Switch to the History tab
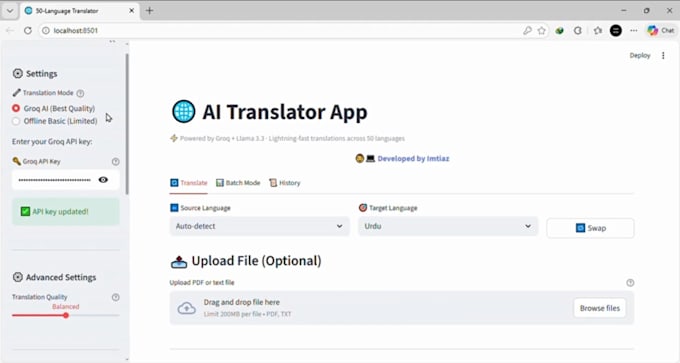Viewport: 680px width, 363px height. click(x=284, y=183)
